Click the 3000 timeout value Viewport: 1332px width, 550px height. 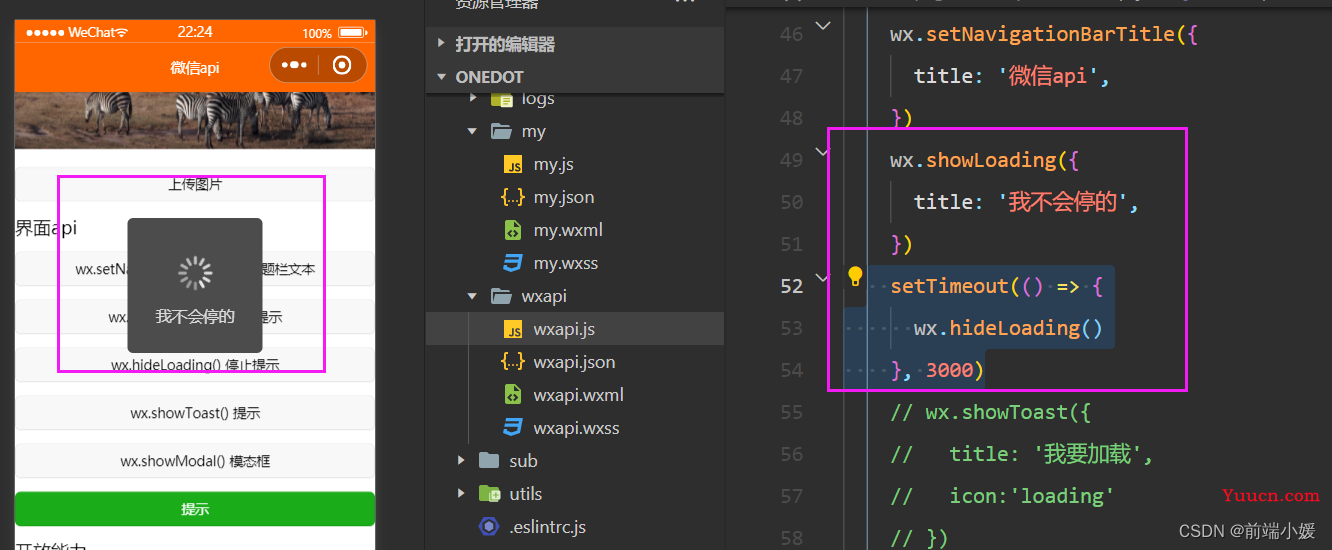[949, 370]
